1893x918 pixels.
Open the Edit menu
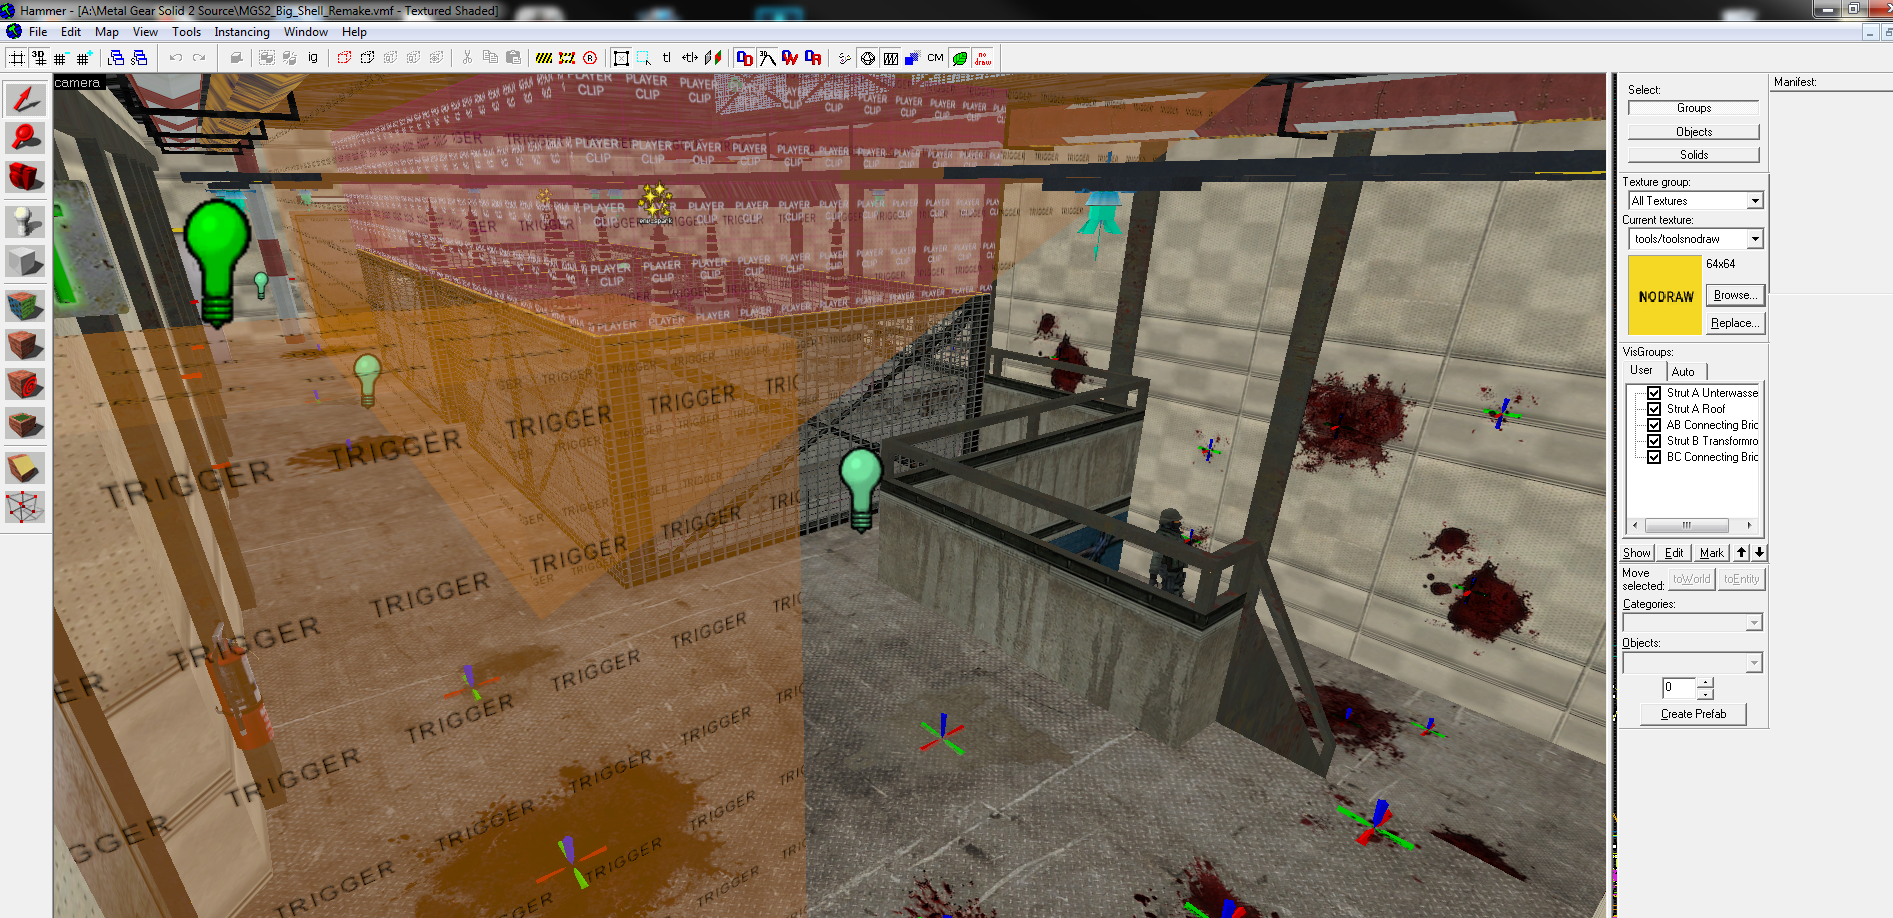coord(71,32)
